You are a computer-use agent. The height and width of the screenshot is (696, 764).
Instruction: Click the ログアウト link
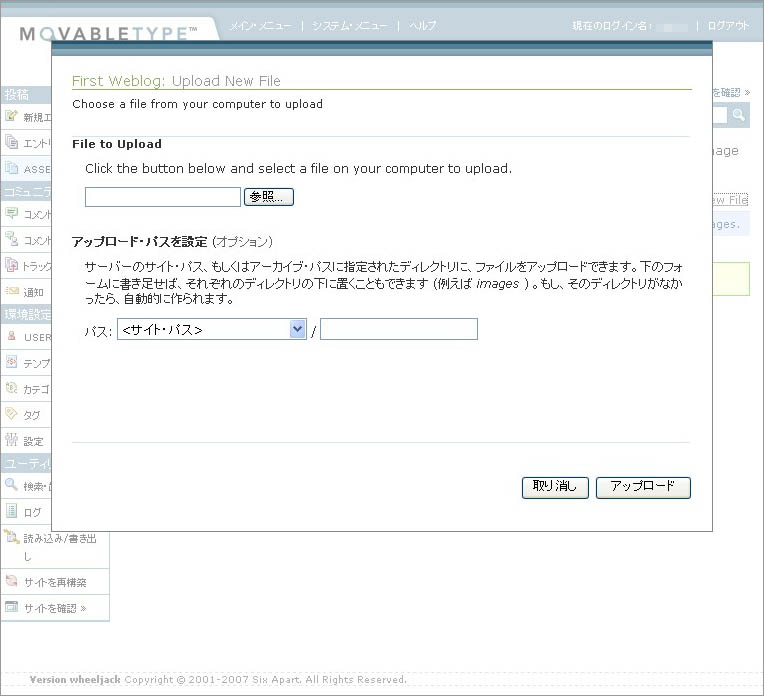click(727, 25)
